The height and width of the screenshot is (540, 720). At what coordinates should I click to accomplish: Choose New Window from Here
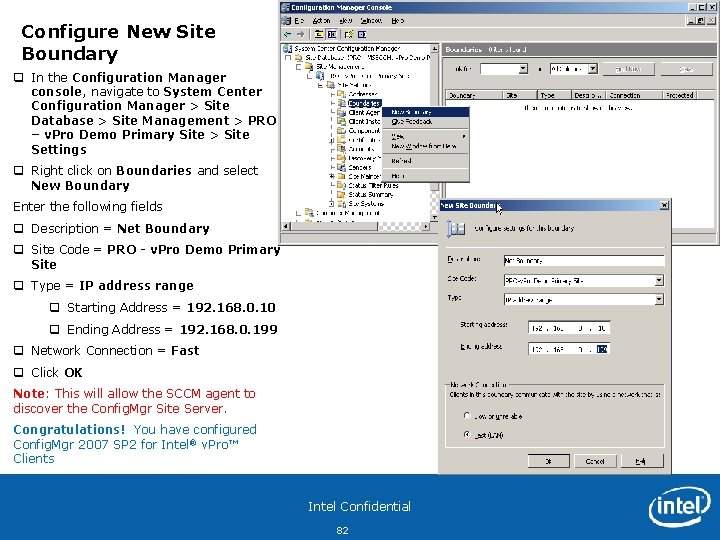(426, 146)
